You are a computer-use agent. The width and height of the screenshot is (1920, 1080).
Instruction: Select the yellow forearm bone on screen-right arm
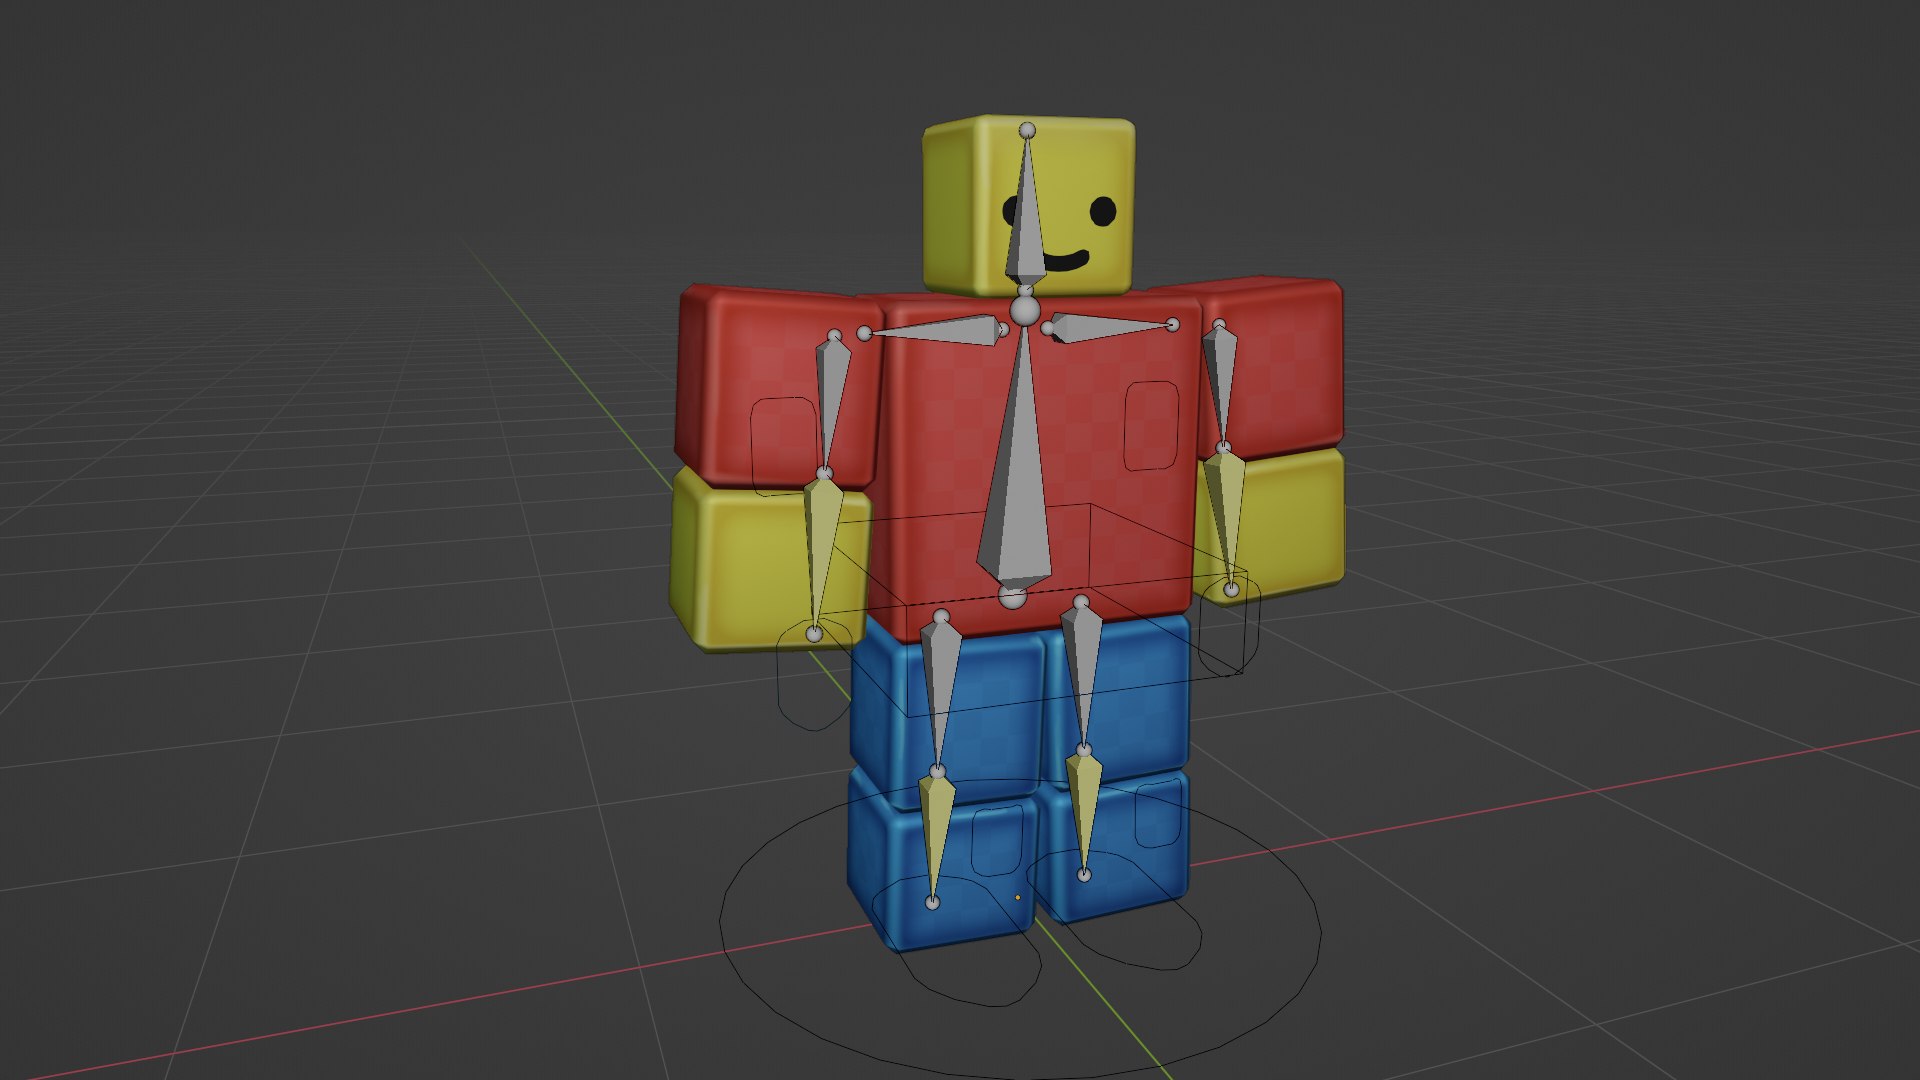tap(1225, 517)
